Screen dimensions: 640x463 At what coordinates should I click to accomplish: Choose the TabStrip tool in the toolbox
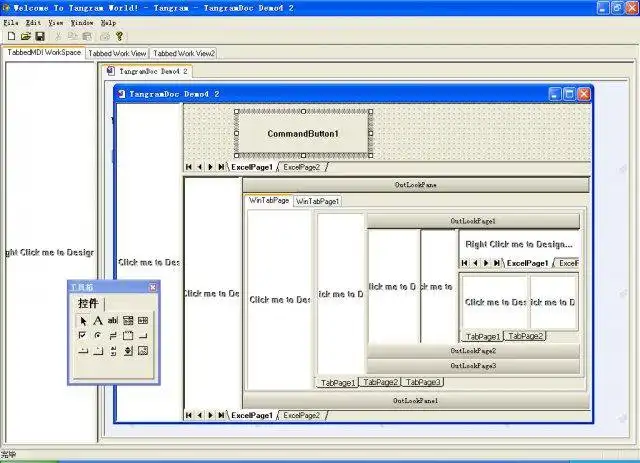tap(82, 351)
